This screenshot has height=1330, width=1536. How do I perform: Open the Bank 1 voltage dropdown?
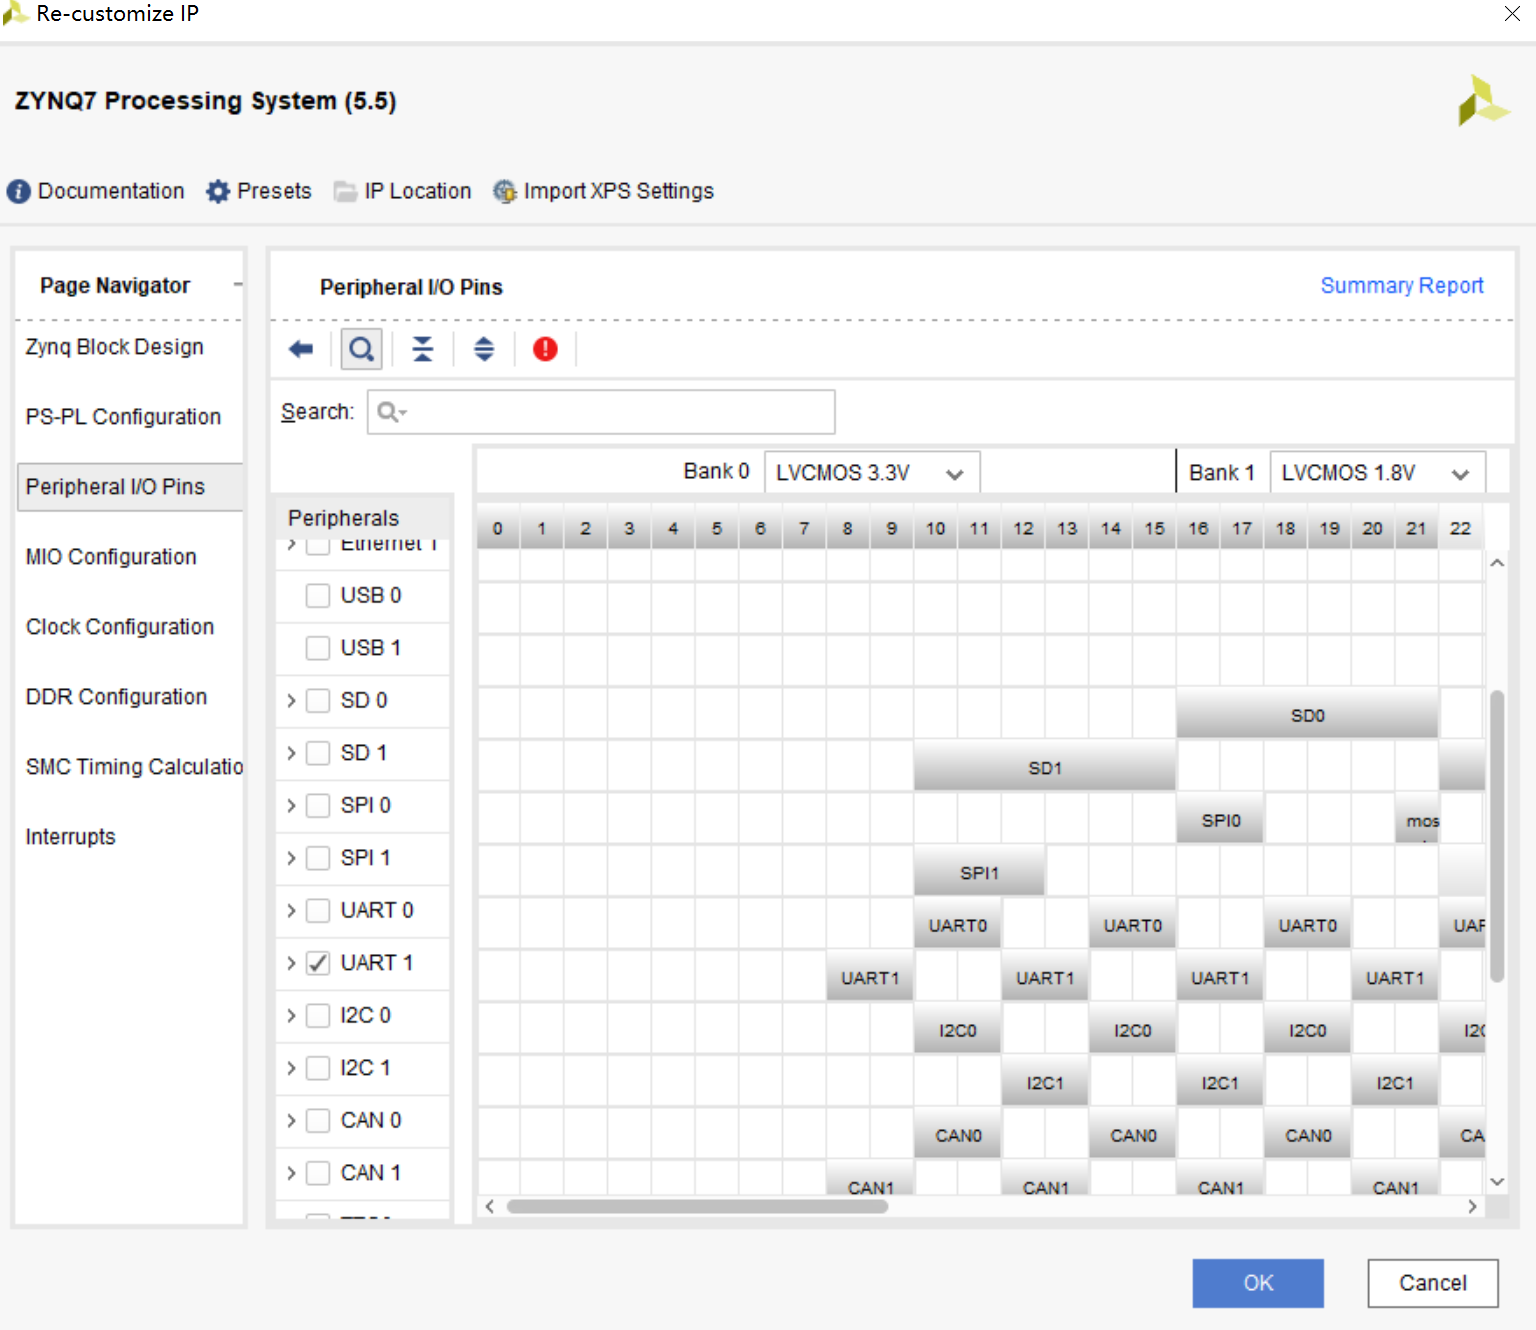coord(1377,473)
